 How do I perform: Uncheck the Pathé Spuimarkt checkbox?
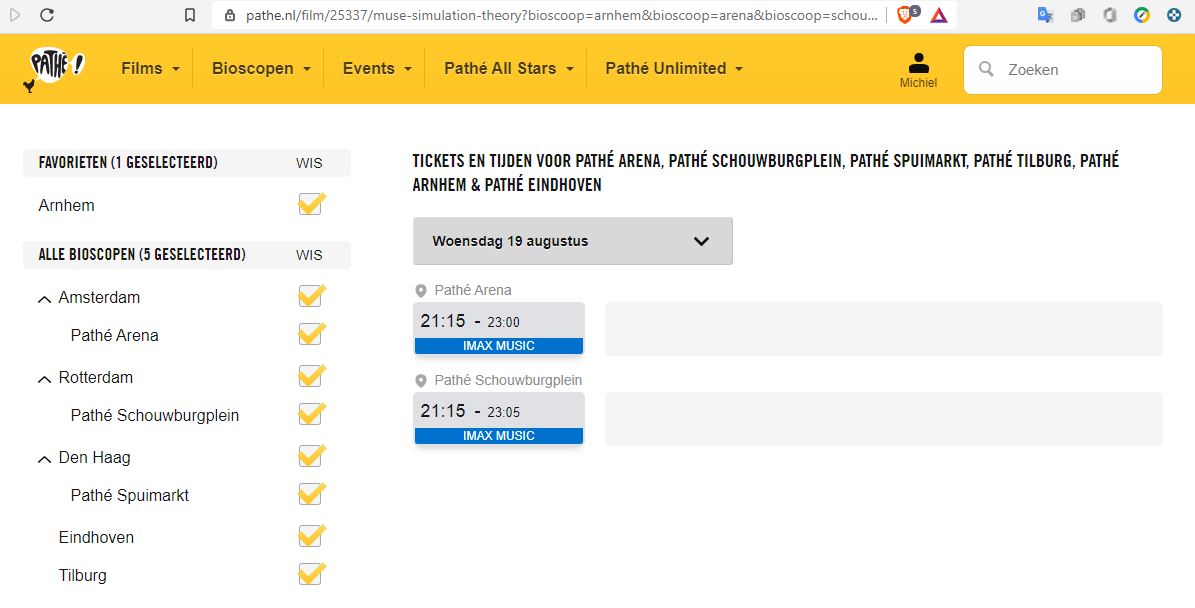click(311, 494)
